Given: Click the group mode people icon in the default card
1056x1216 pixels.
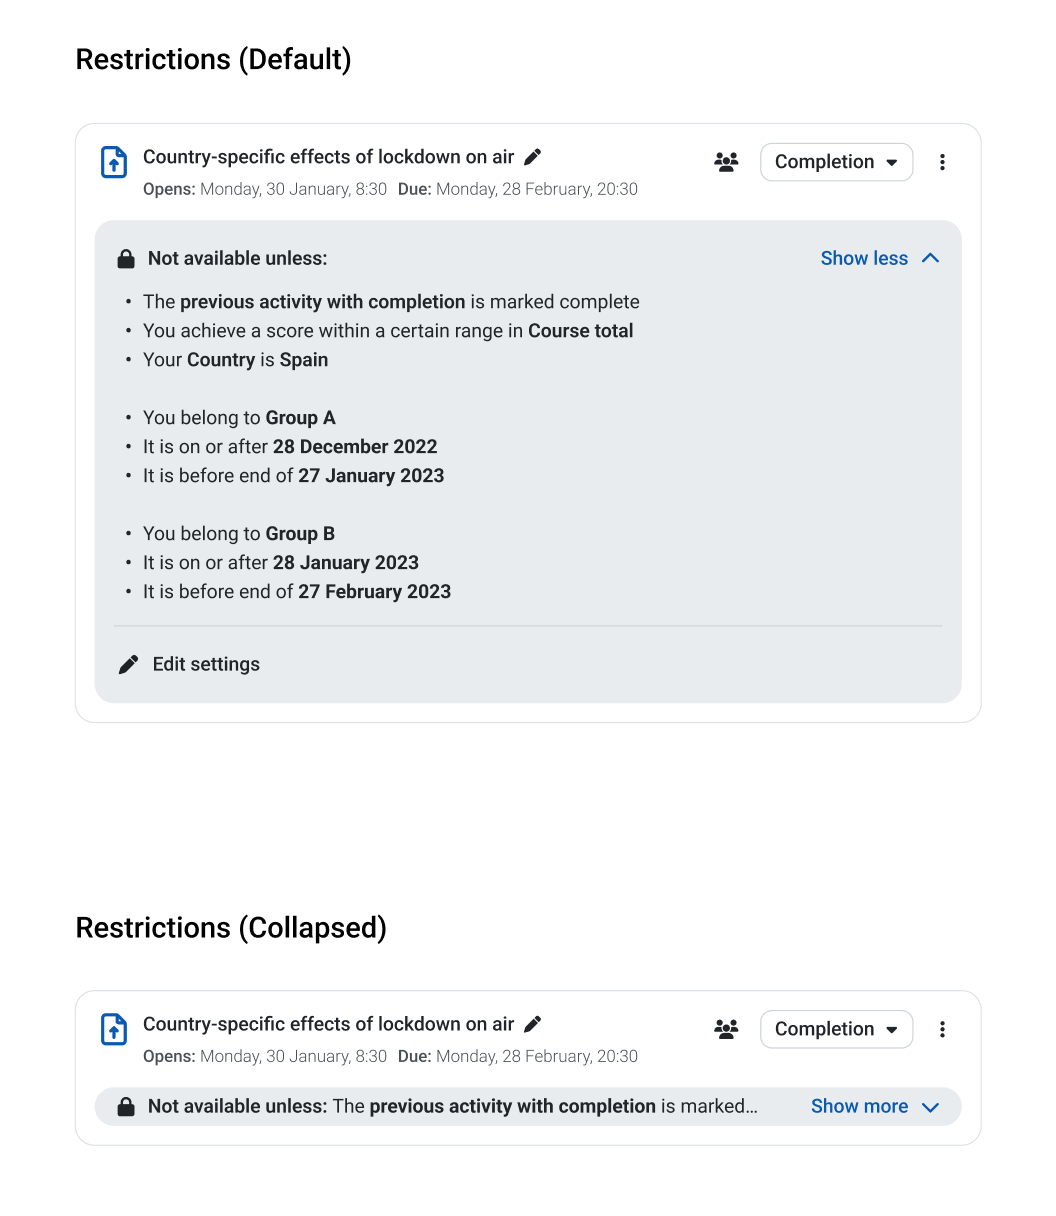Looking at the screenshot, I should 727,162.
